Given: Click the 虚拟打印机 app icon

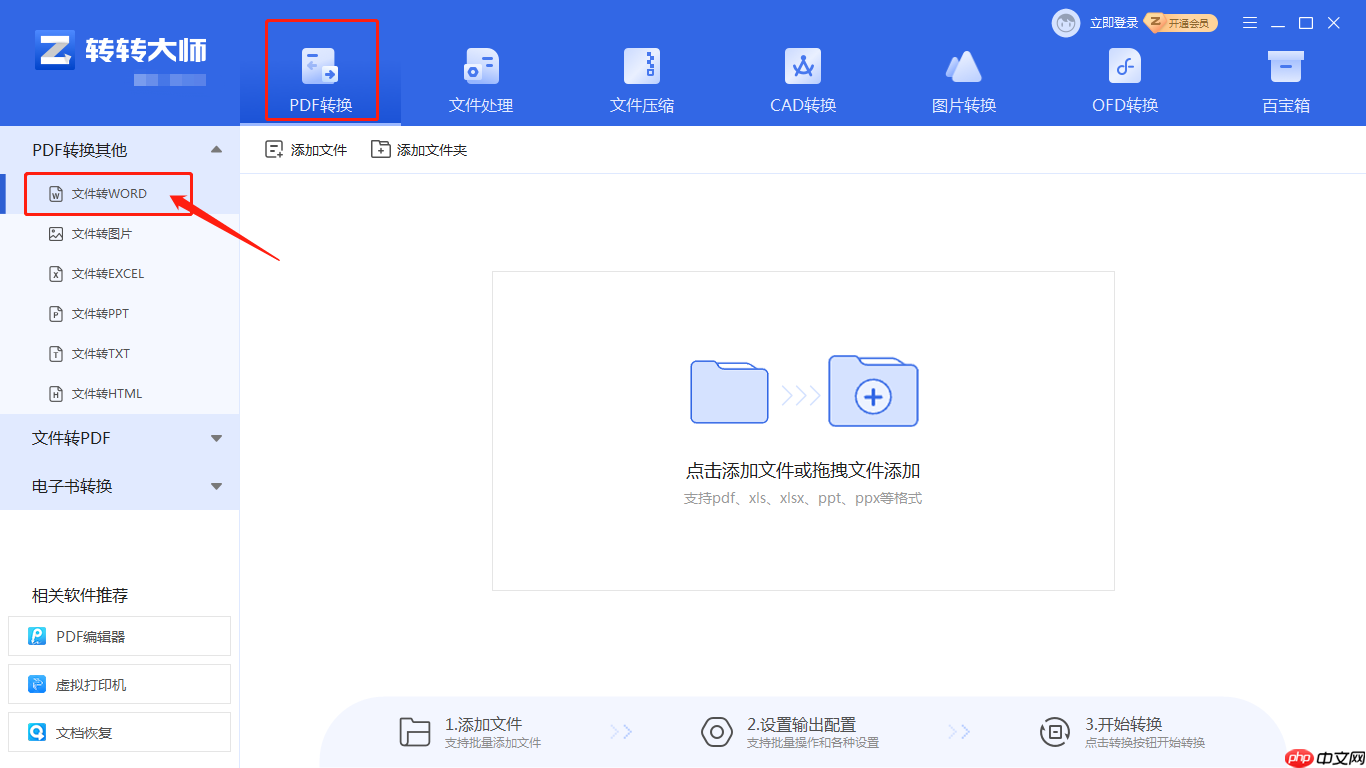Looking at the screenshot, I should (x=37, y=684).
